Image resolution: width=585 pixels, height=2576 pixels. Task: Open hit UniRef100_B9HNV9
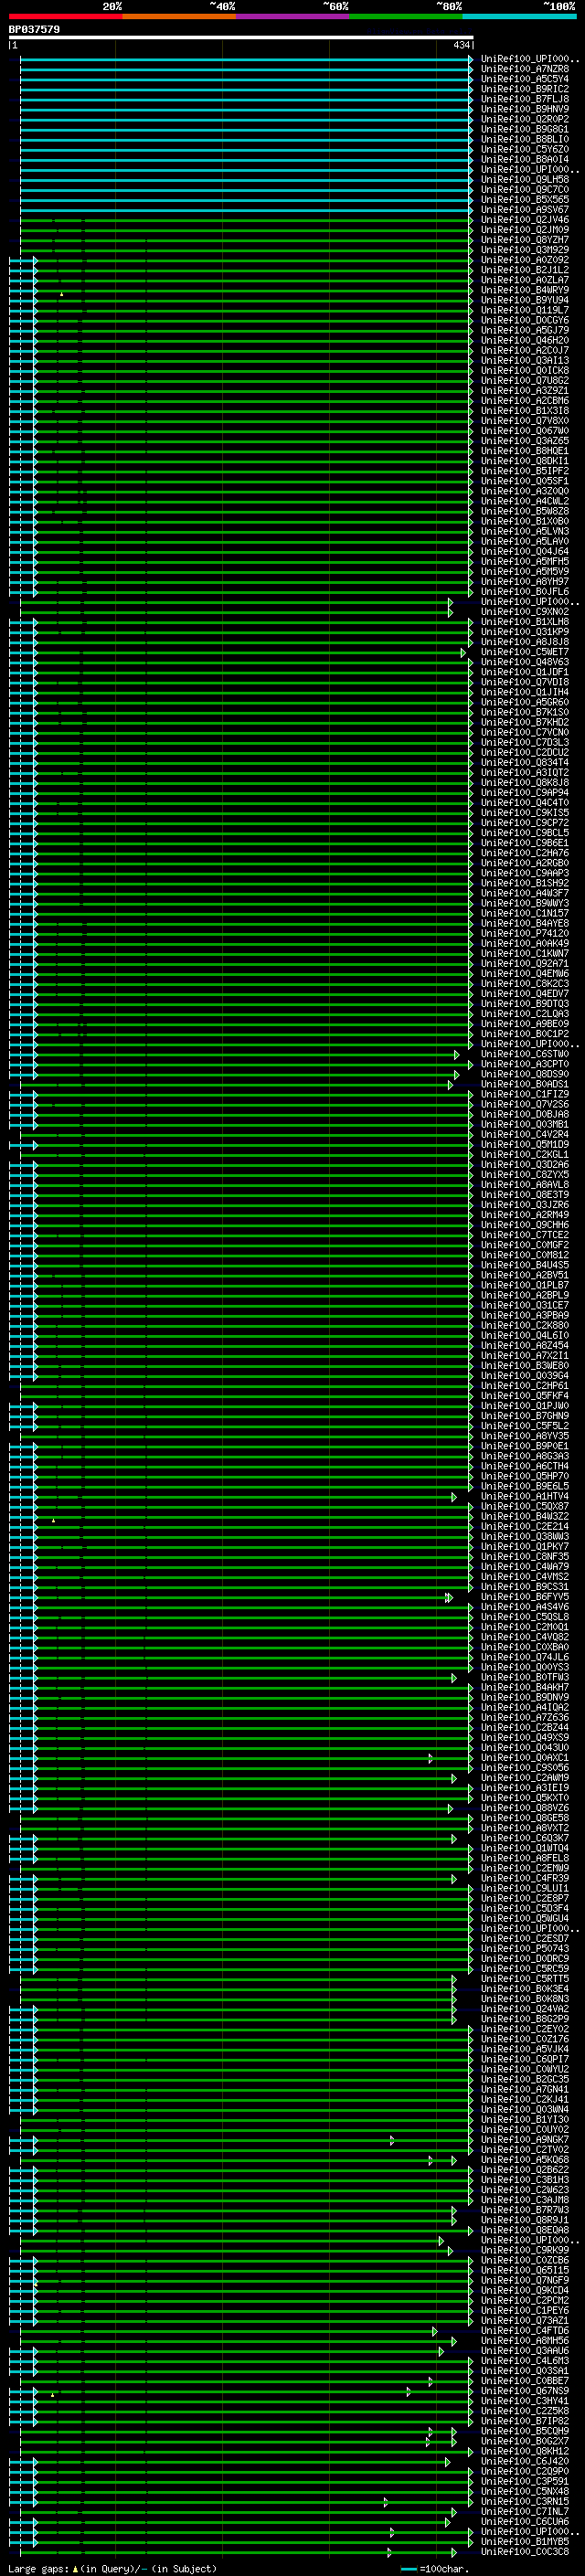[x=525, y=109]
